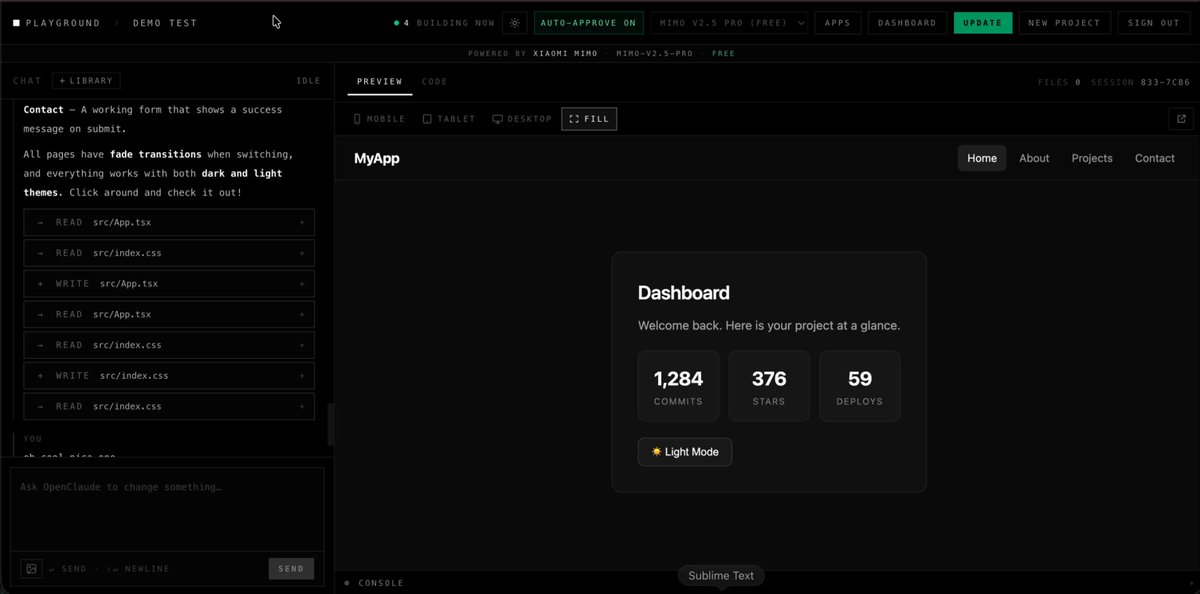Screen dimensions: 1200x594
Task: Click the Demo Test project name
Action: click(x=165, y=23)
